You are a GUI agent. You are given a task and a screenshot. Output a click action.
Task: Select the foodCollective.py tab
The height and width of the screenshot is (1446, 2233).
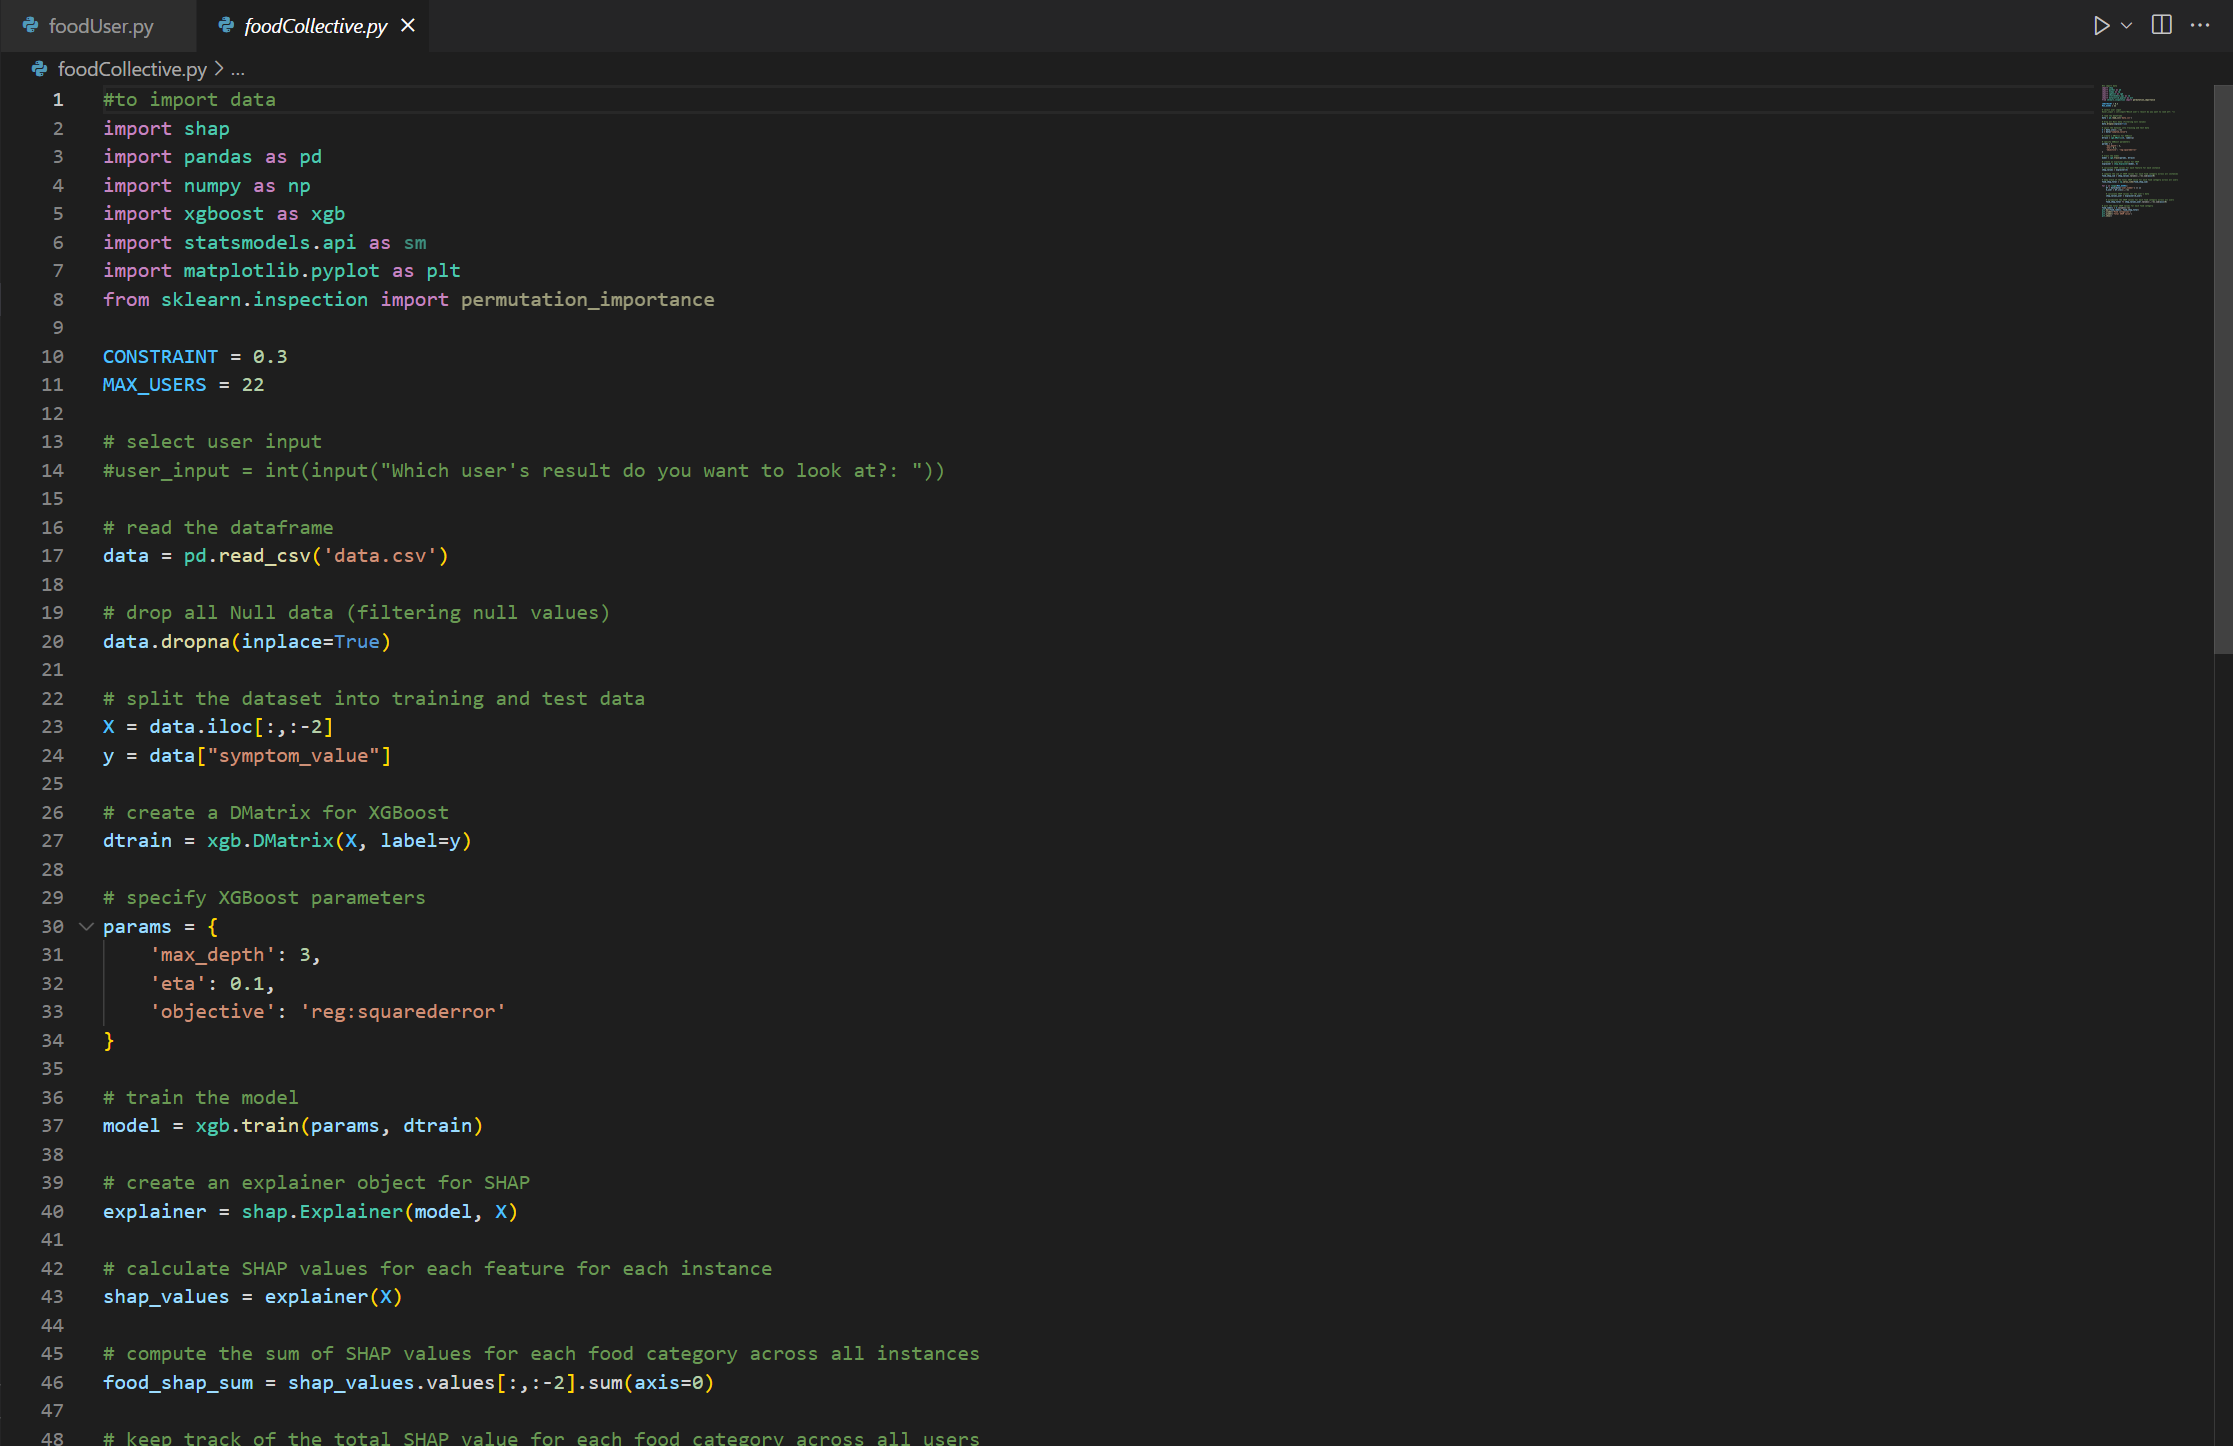click(315, 27)
